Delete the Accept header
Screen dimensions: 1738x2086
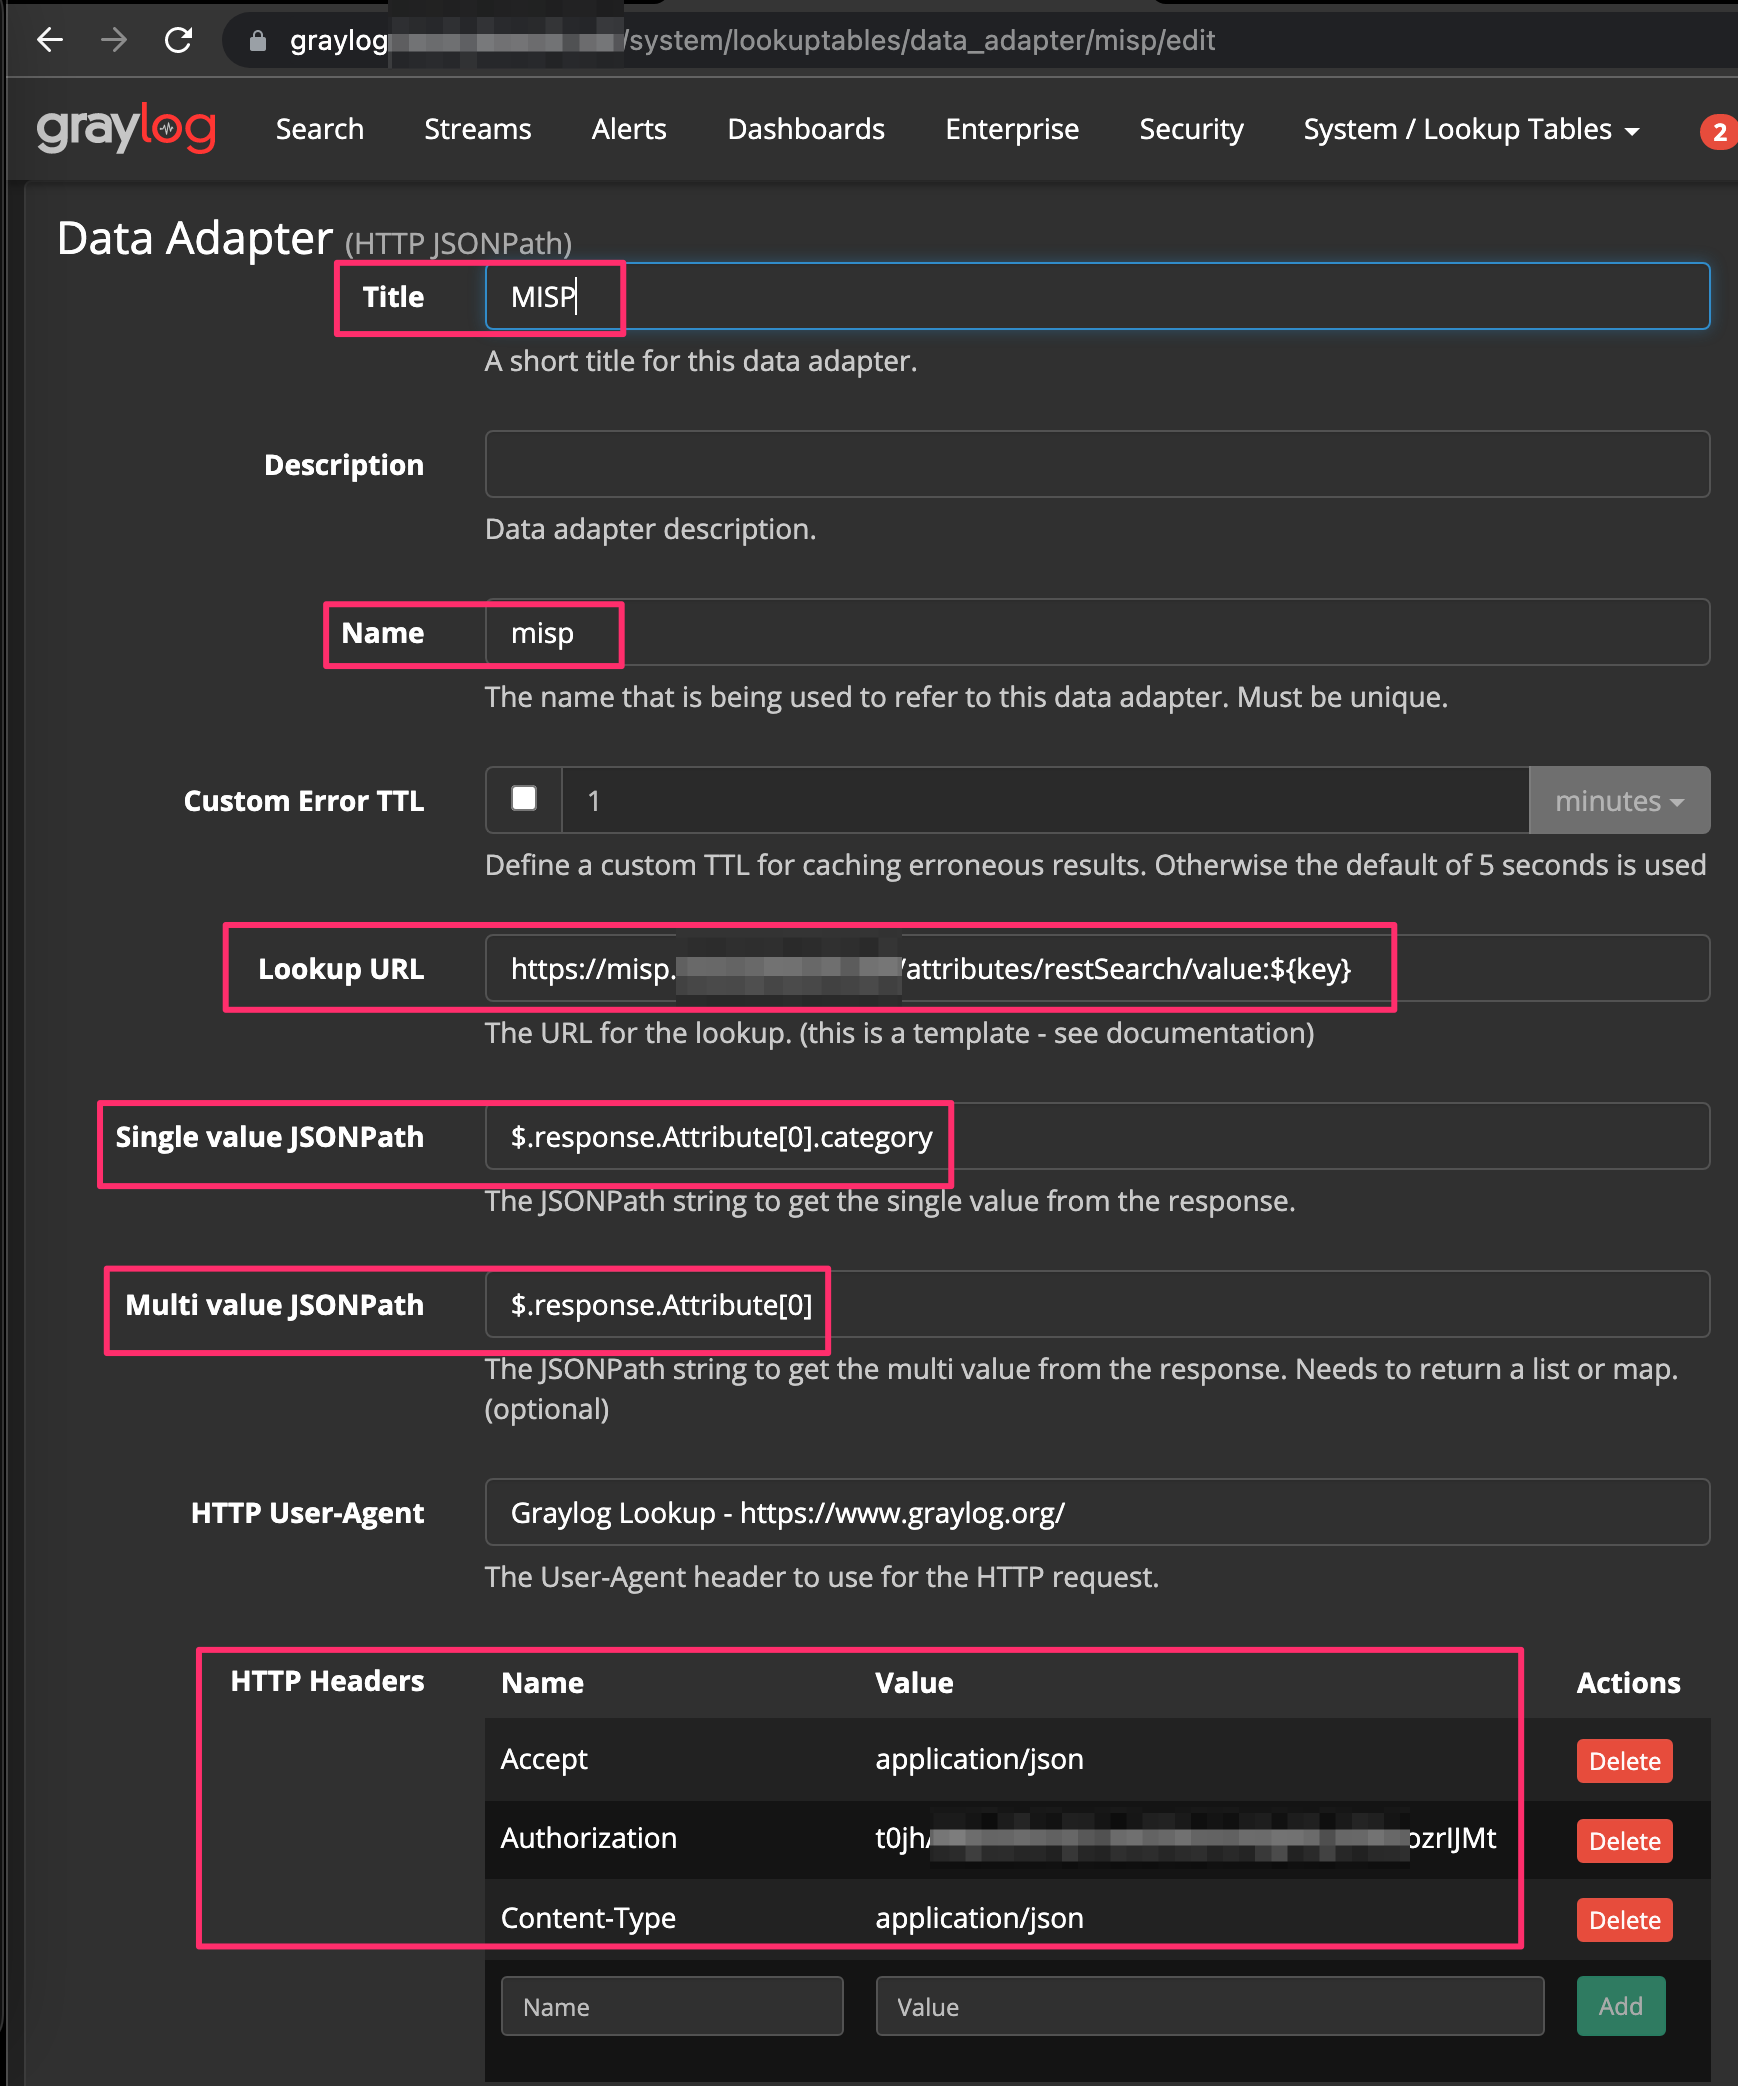(1624, 1761)
